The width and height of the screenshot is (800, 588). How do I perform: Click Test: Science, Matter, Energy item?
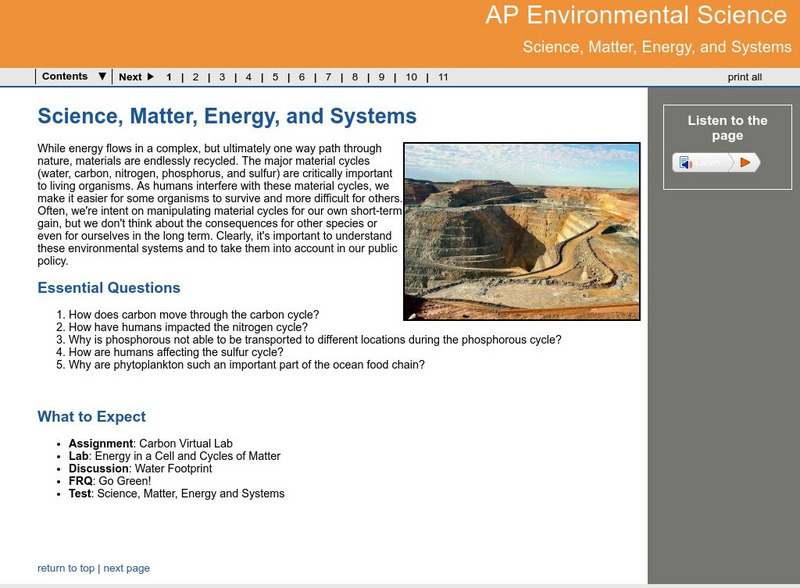[x=177, y=494]
